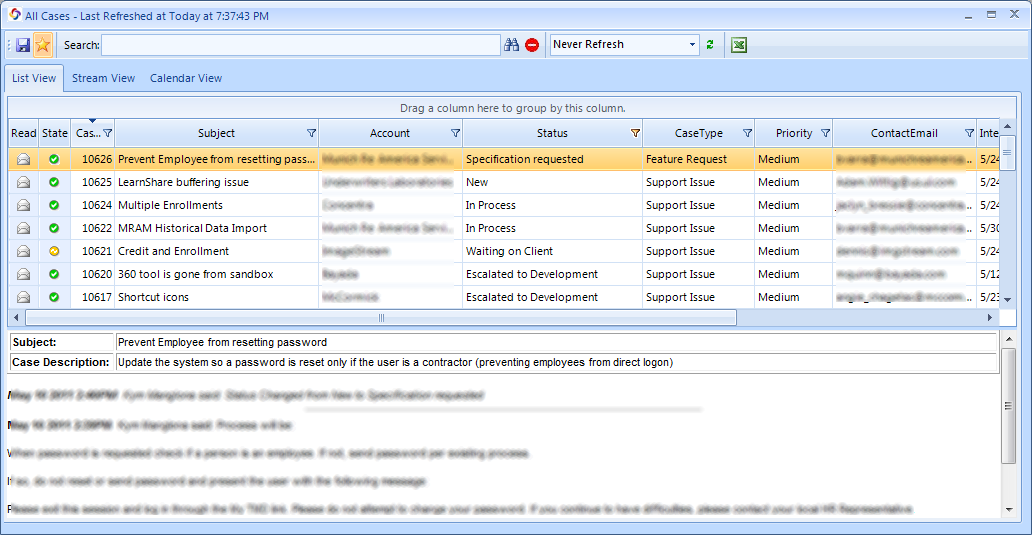Click the yellow state icon for case 10621

54,251
